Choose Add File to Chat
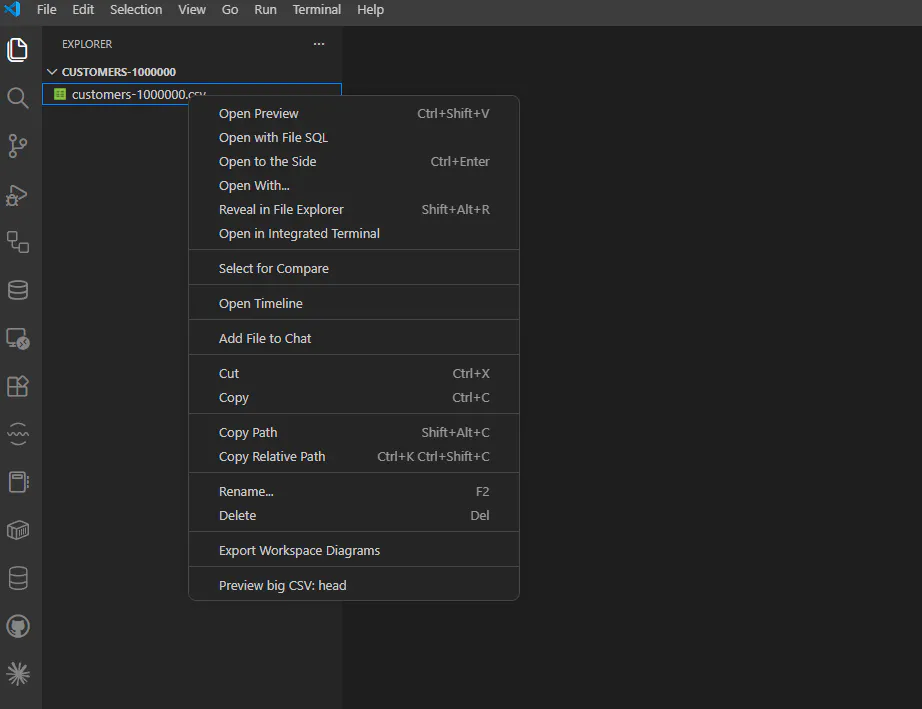922x709 pixels. point(353,339)
